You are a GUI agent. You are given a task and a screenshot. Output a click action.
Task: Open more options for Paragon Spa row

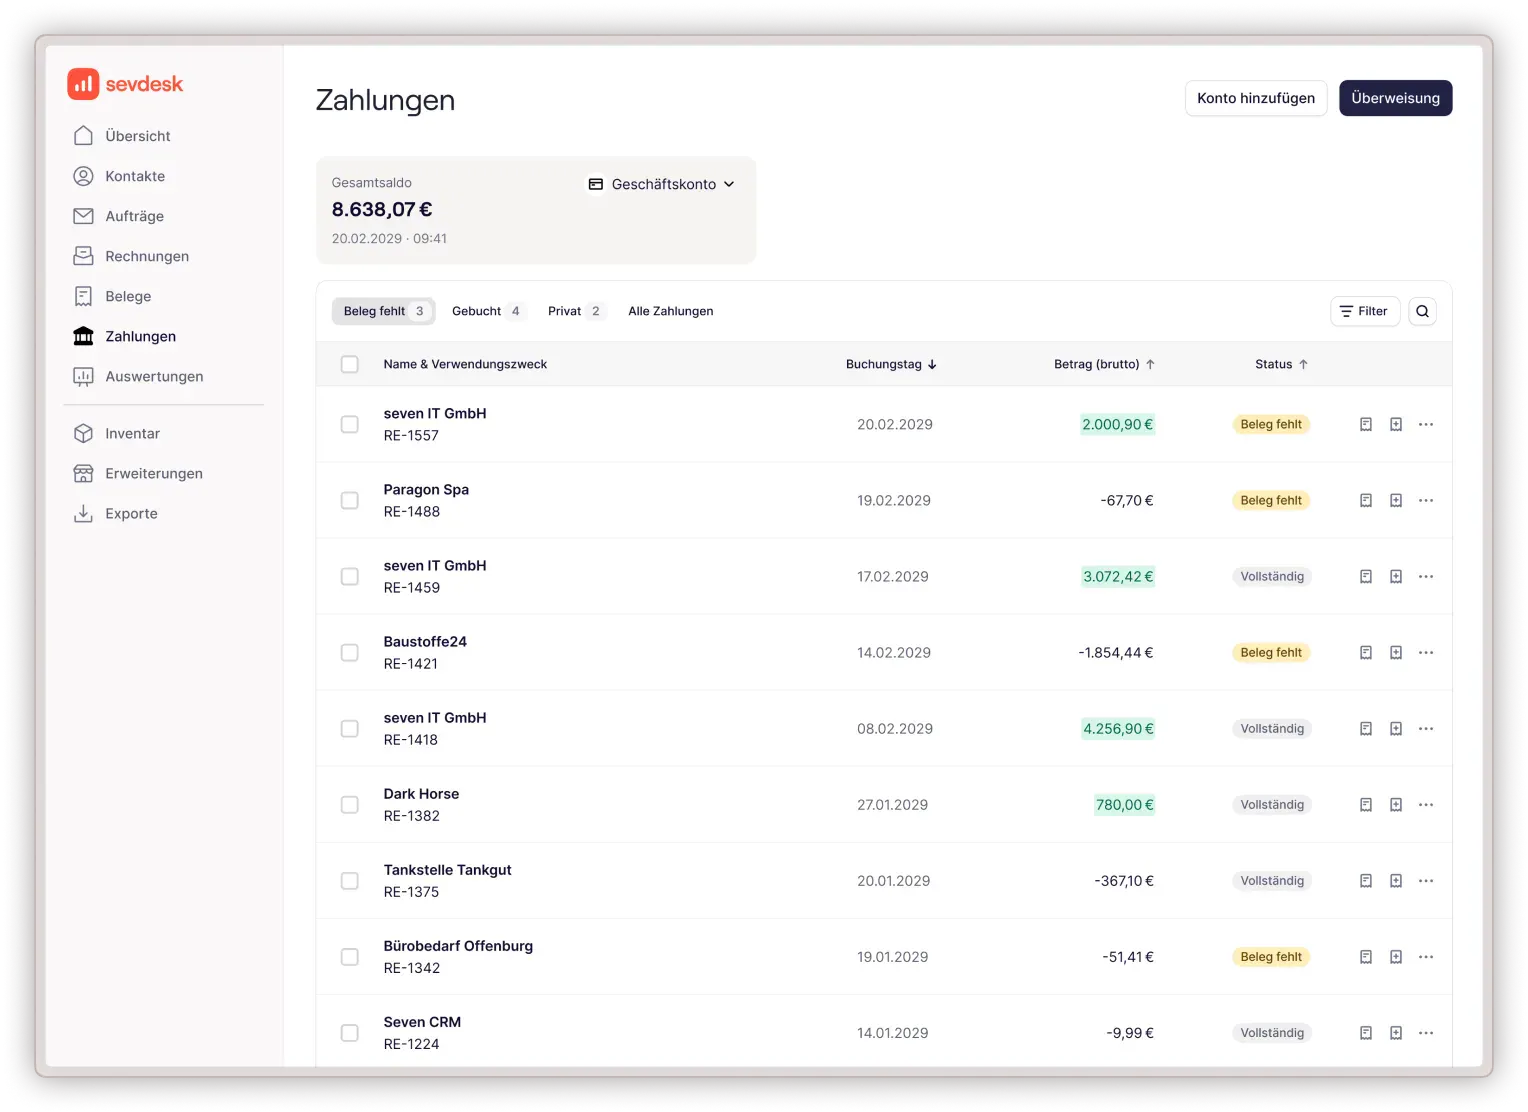tap(1426, 500)
